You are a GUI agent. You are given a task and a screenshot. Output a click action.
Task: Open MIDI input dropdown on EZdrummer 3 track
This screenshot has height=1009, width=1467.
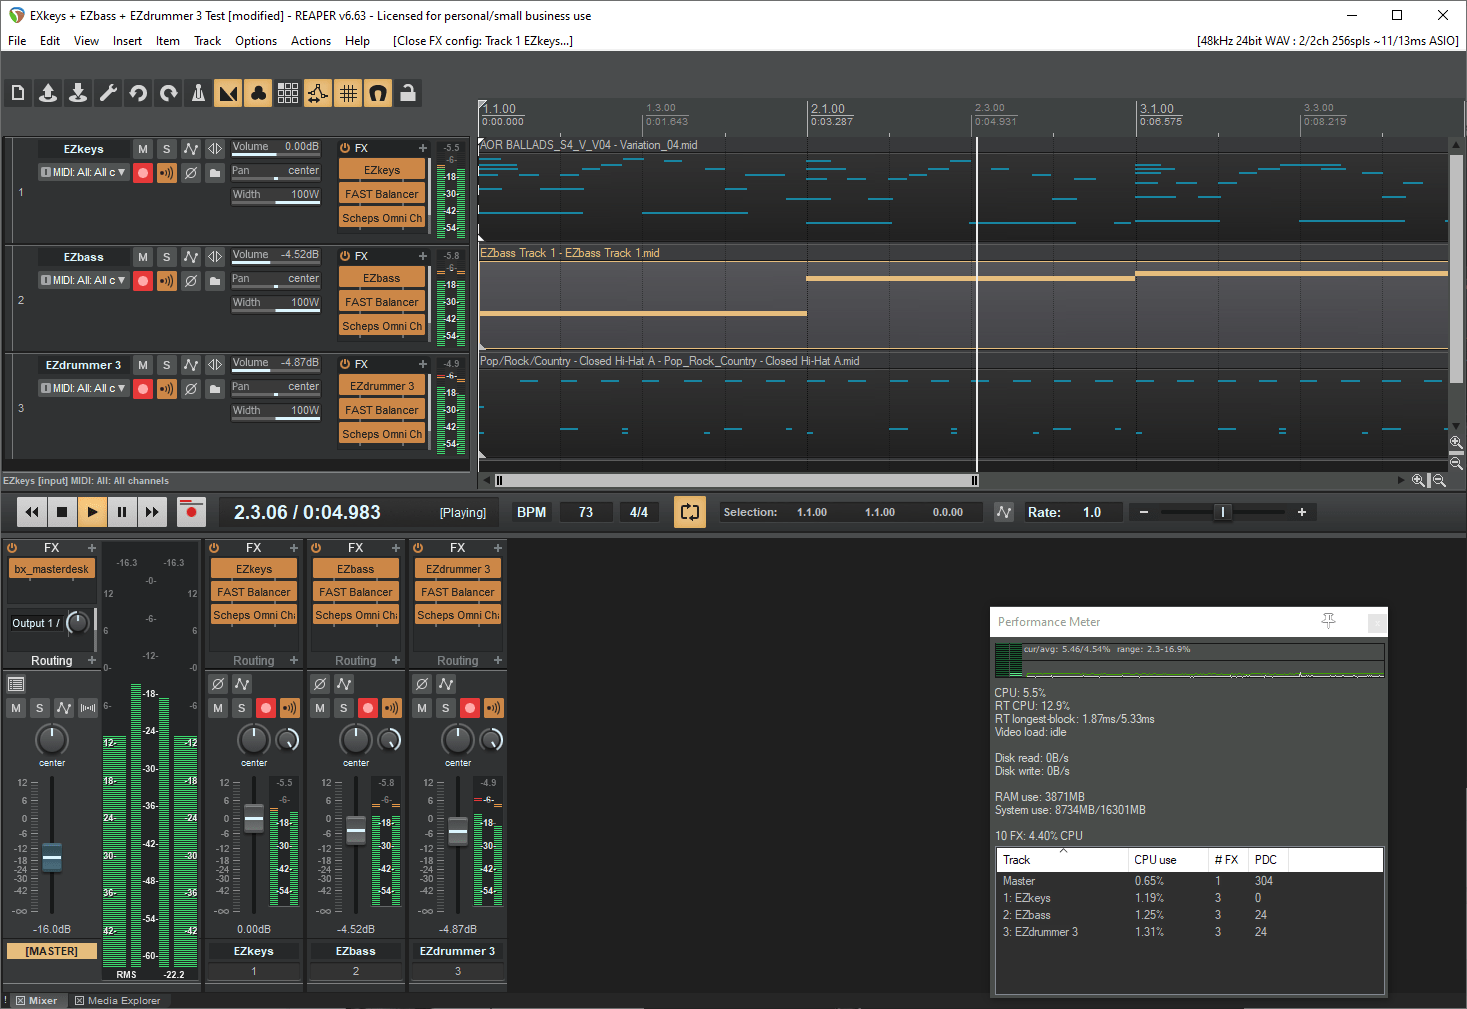[84, 389]
